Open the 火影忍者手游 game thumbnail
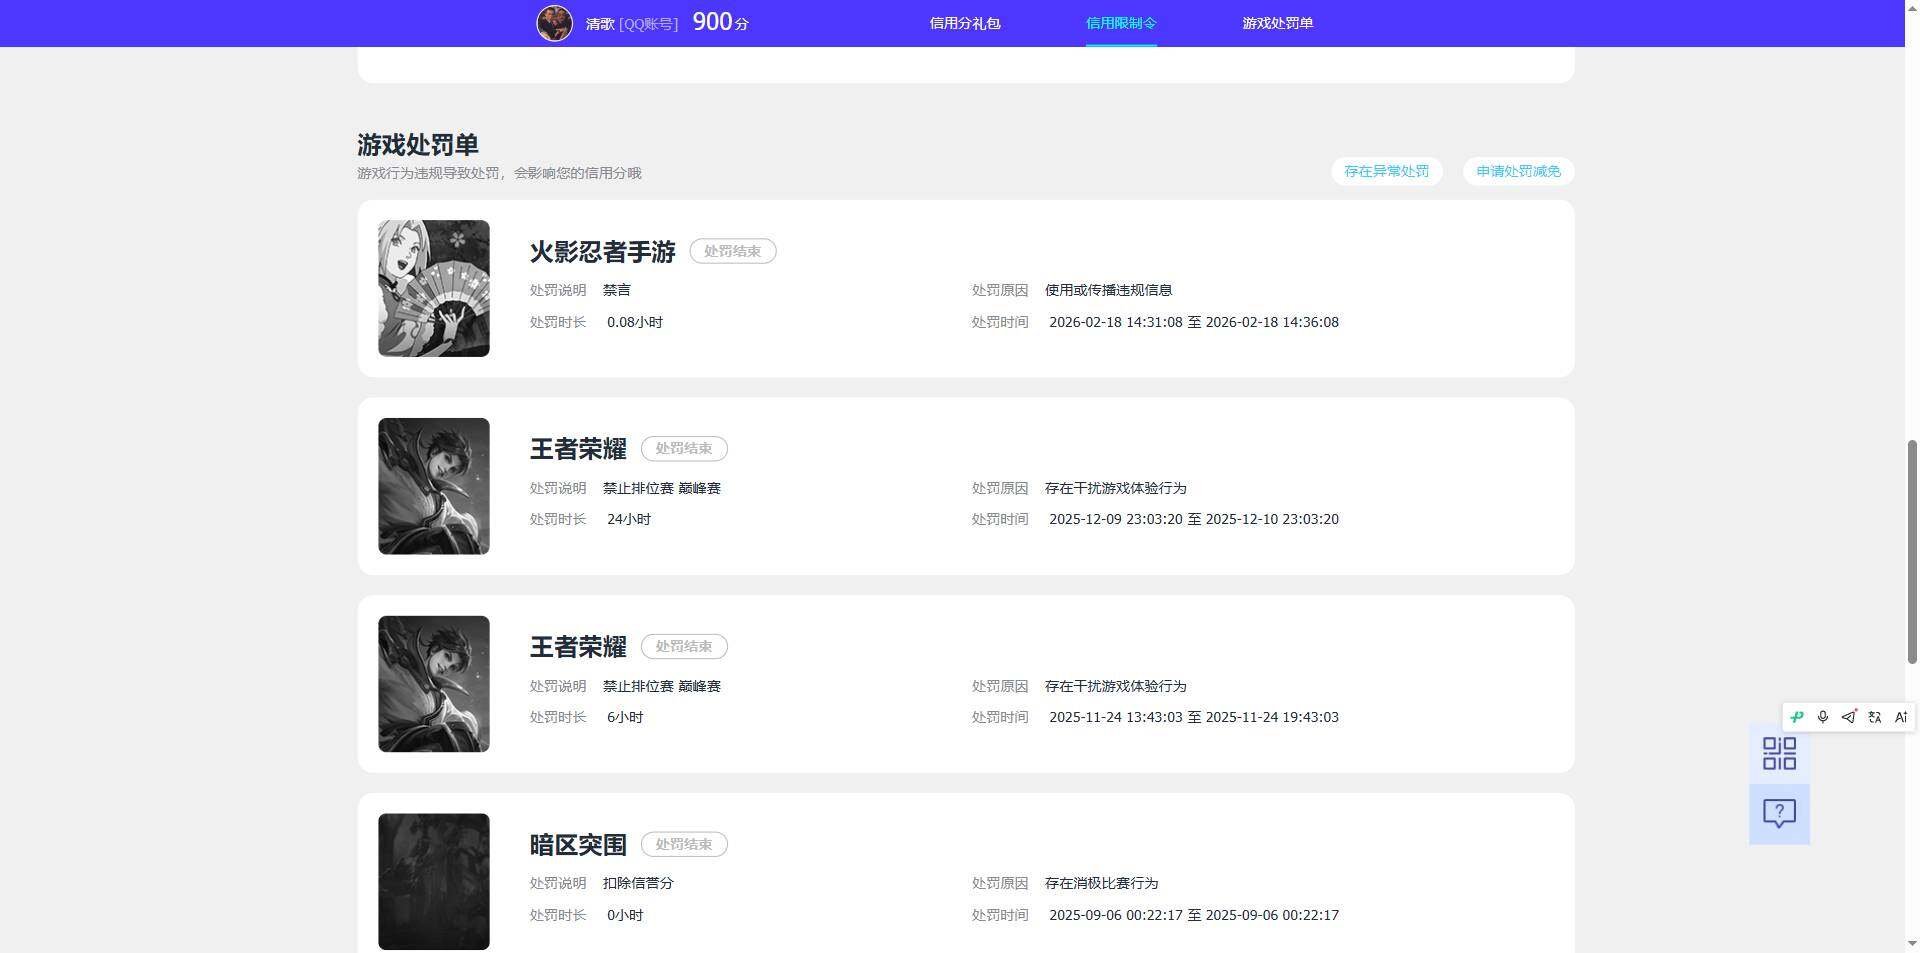The image size is (1920, 953). point(434,288)
